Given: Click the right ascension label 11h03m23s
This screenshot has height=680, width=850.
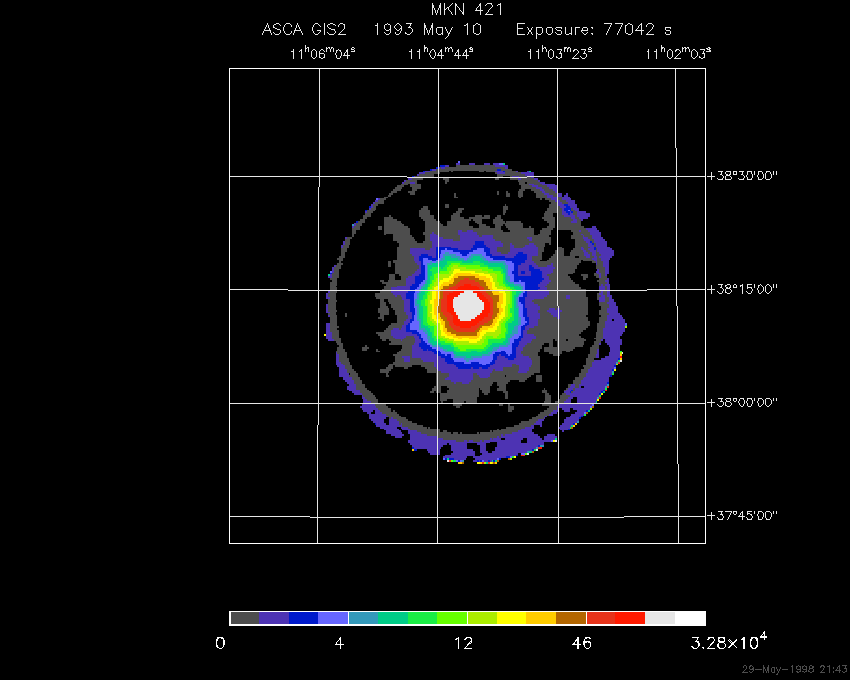Looking at the screenshot, I should tap(559, 53).
